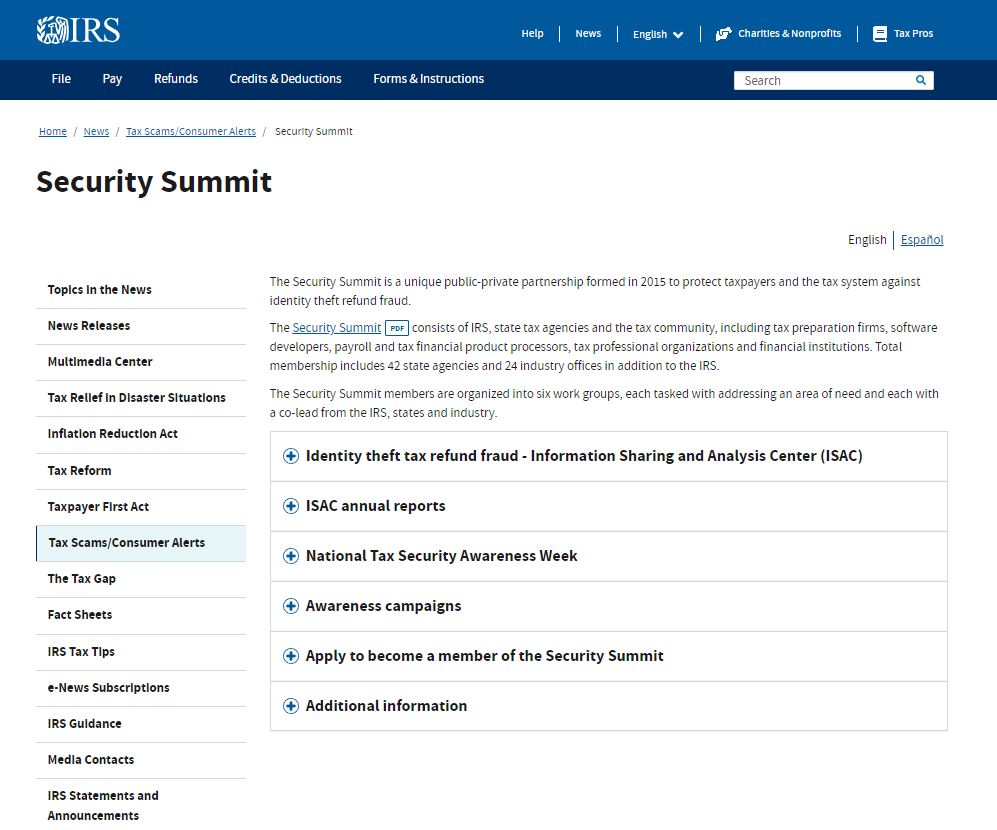Screen dimensions: 997x830
Task: Open Tax Relief in Disaster Situations
Action: [x=141, y=398]
